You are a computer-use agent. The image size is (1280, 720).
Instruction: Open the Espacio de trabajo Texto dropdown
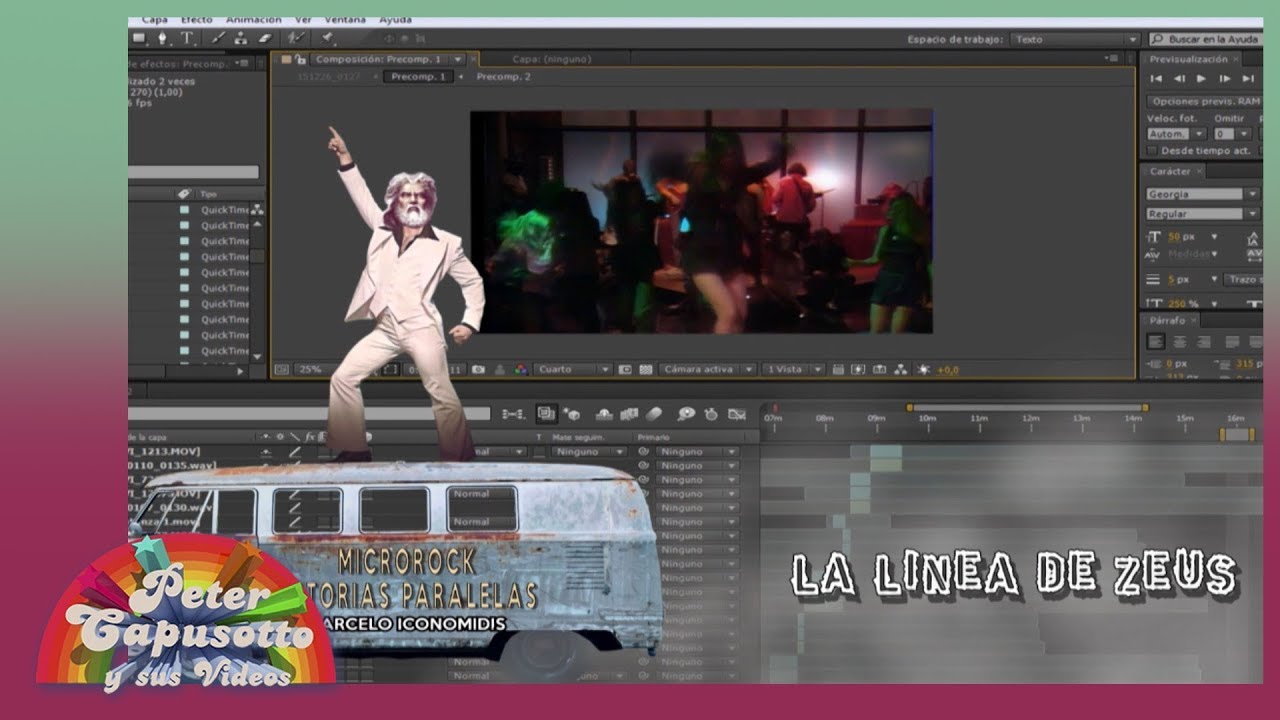click(1075, 39)
